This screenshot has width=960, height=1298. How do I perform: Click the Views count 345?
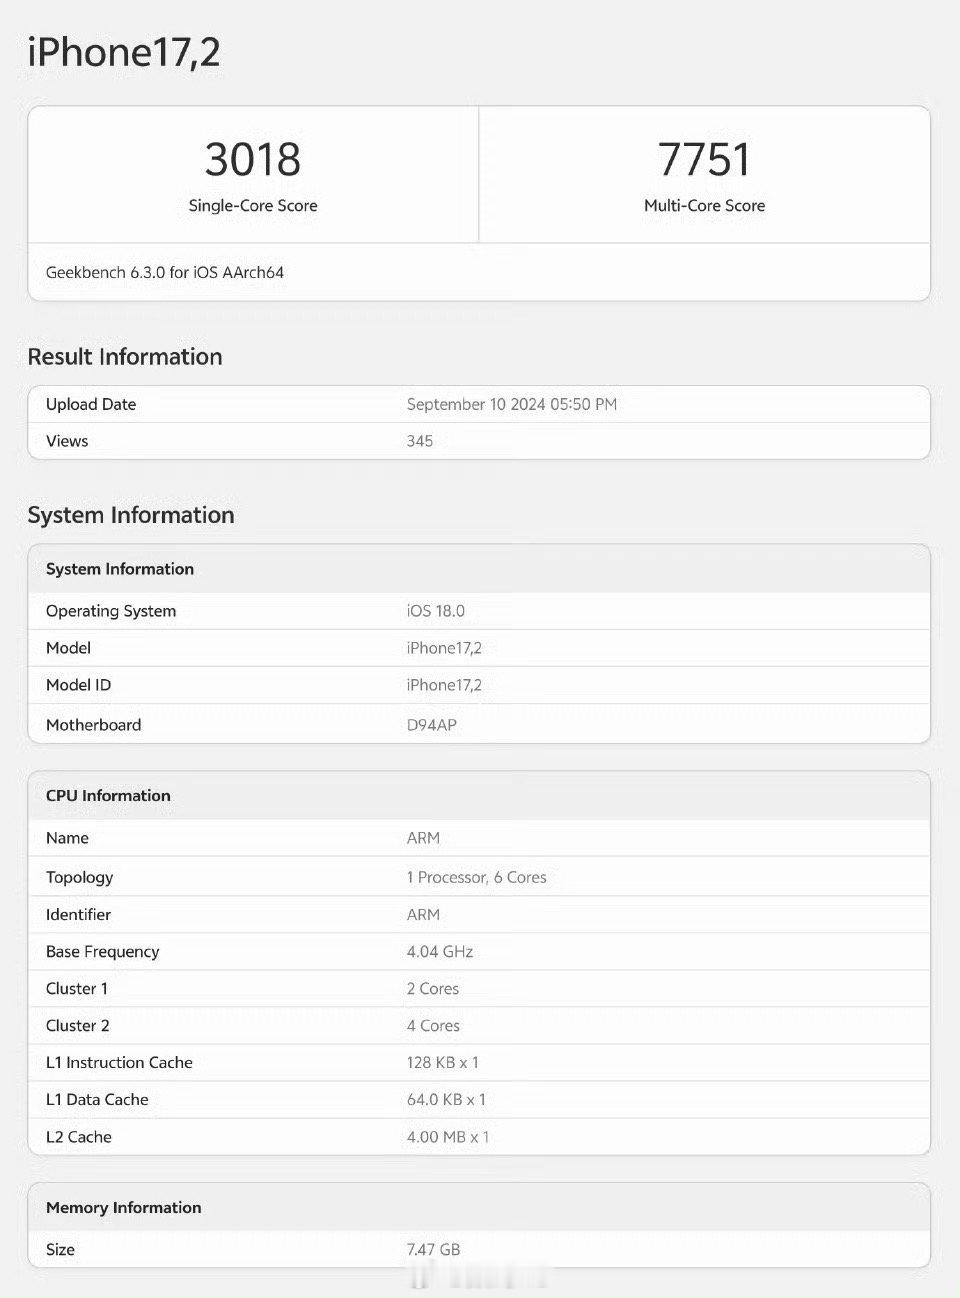420,441
